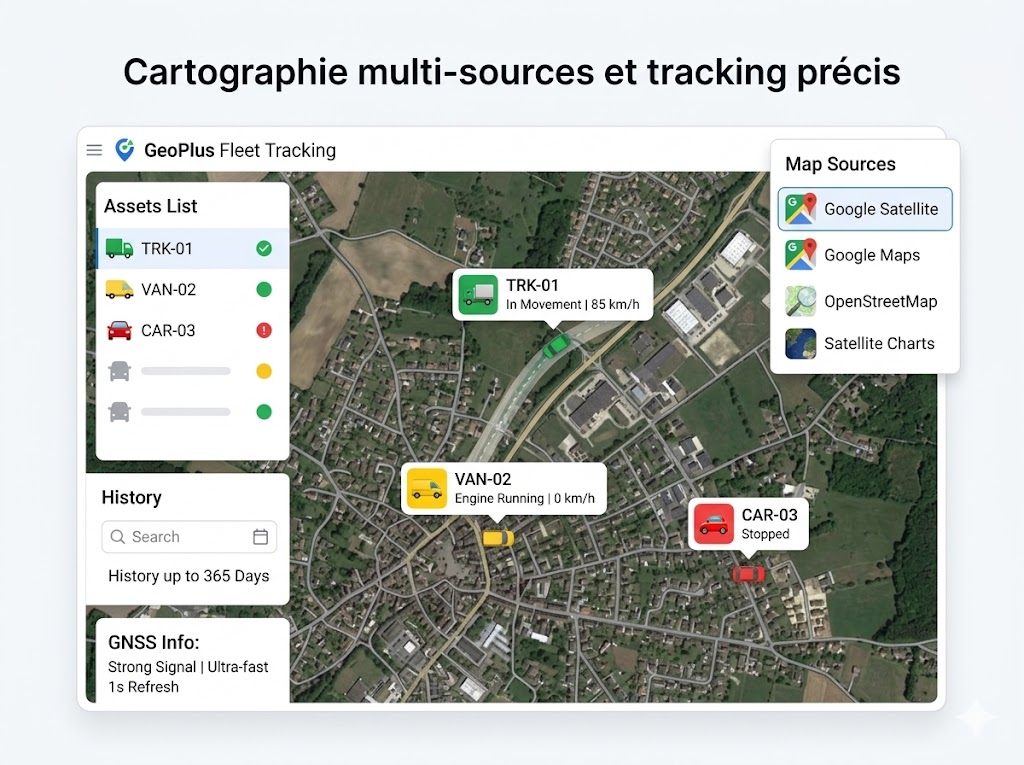The image size is (1024, 765).
Task: Open the hamburger menu icon
Action: point(94,150)
